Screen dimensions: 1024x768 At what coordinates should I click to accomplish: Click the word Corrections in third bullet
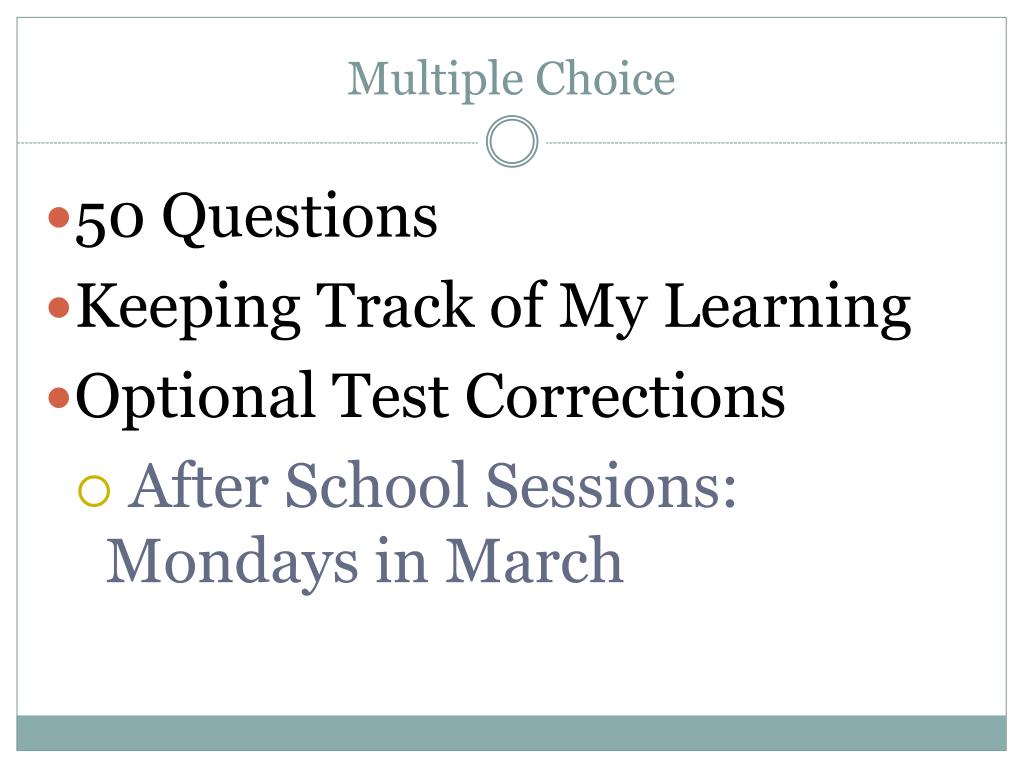click(x=626, y=396)
